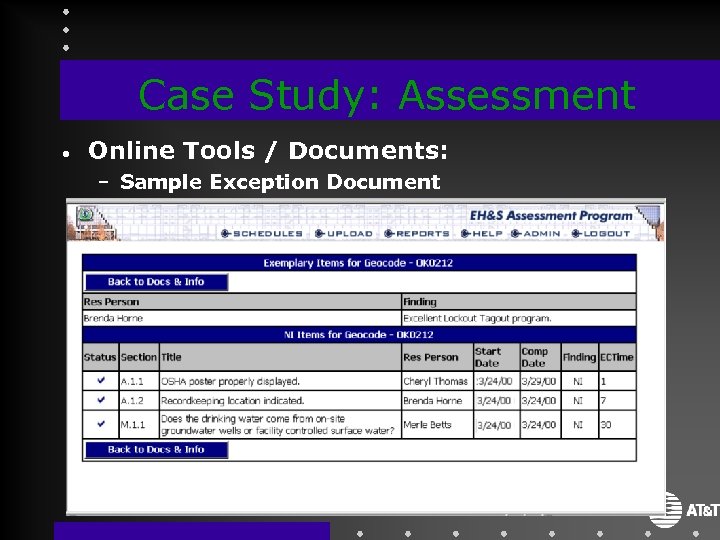This screenshot has width=720, height=540.
Task: Click comp date 3/29/00
Action: (539, 381)
